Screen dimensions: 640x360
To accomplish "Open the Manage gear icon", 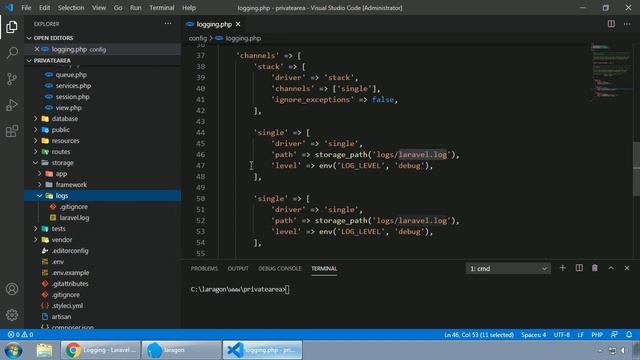I will coord(12,315).
